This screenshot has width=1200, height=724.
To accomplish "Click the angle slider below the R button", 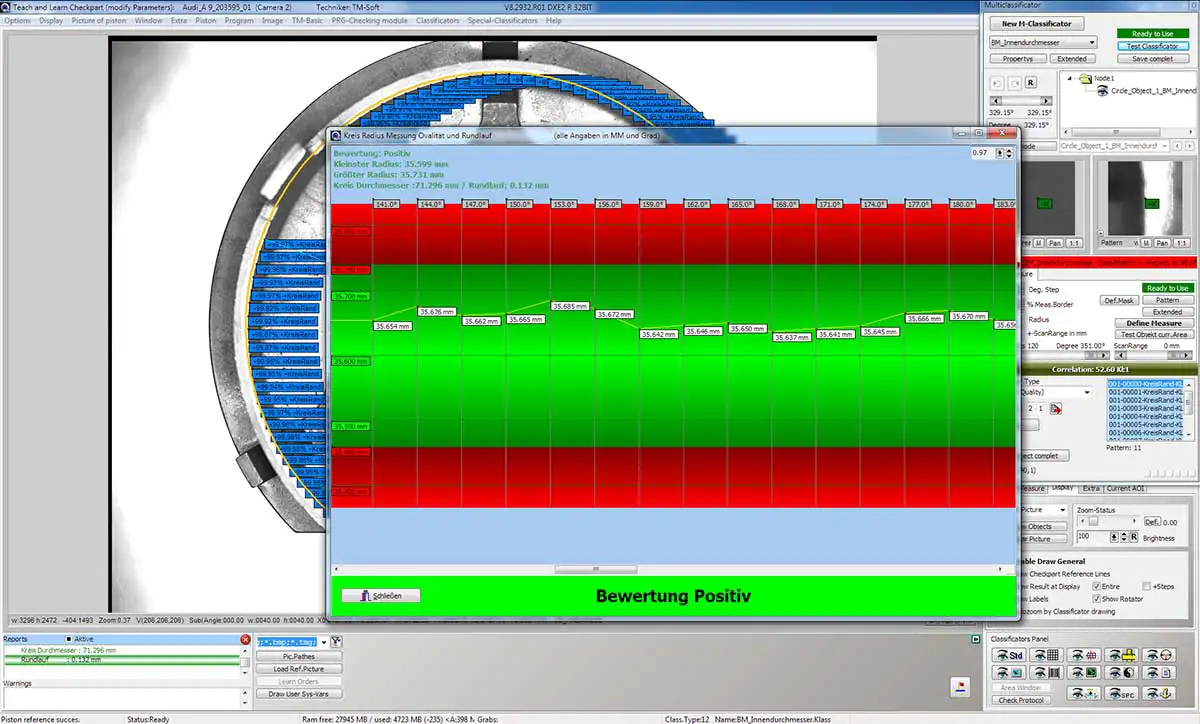I will coord(1022,101).
